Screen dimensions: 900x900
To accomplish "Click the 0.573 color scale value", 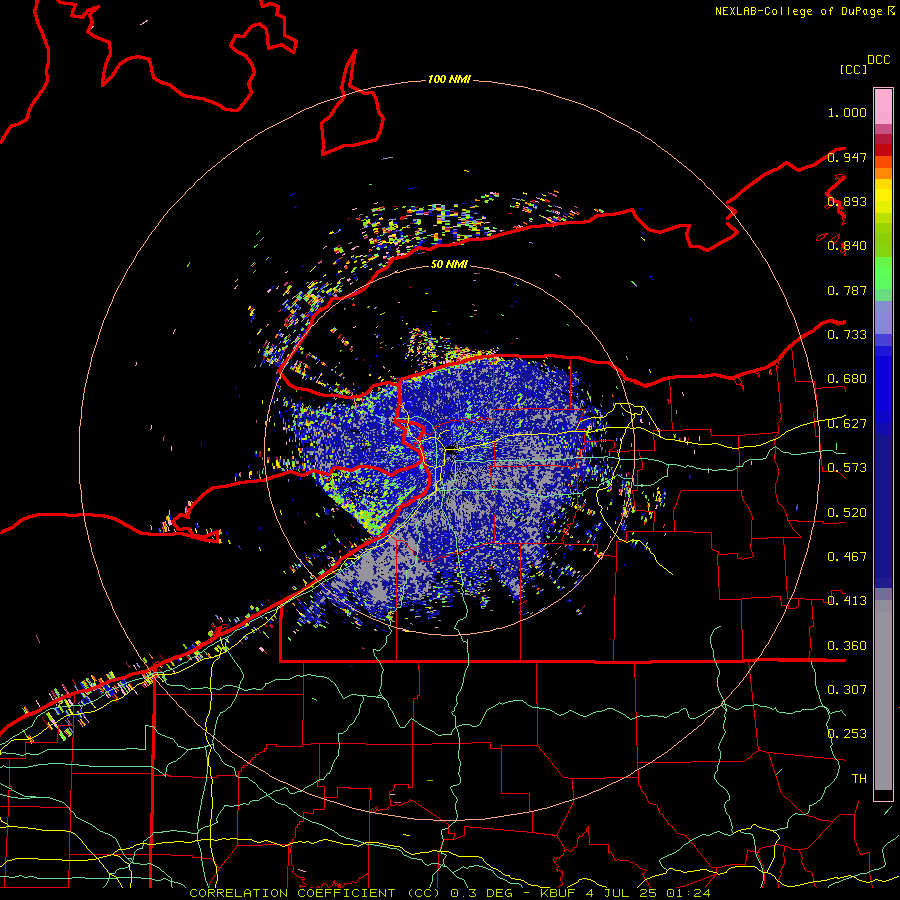I will point(847,468).
